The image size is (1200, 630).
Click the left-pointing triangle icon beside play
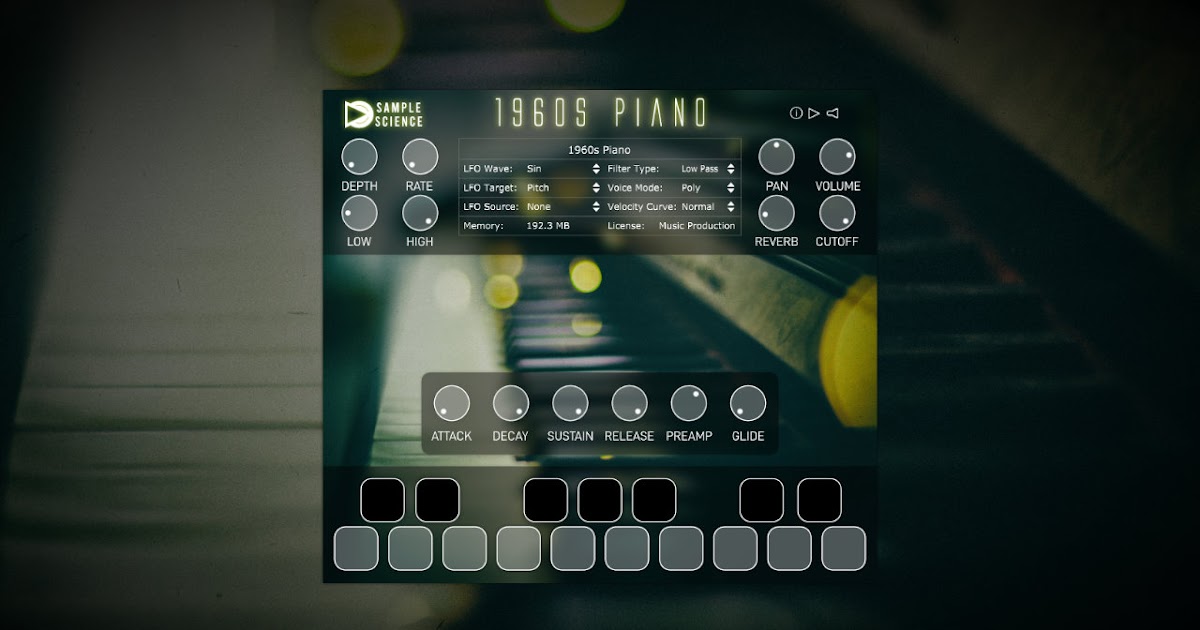832,113
